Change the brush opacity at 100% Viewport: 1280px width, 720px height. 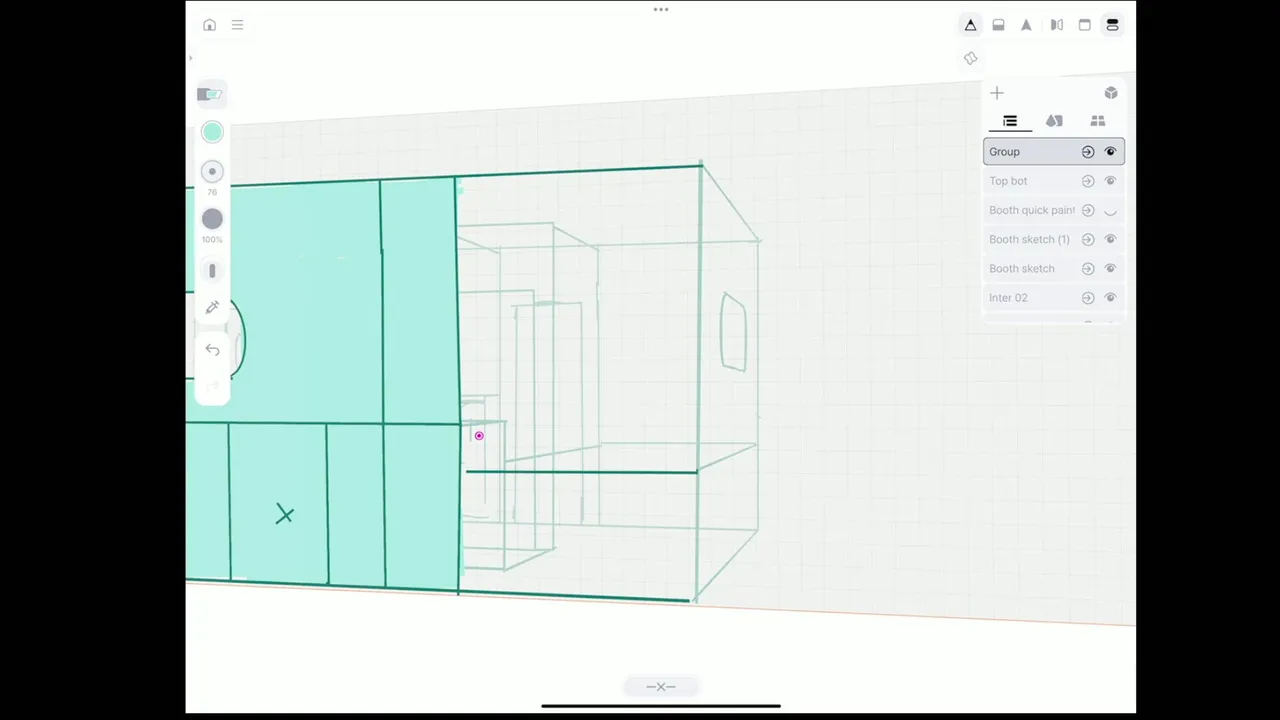(212, 219)
